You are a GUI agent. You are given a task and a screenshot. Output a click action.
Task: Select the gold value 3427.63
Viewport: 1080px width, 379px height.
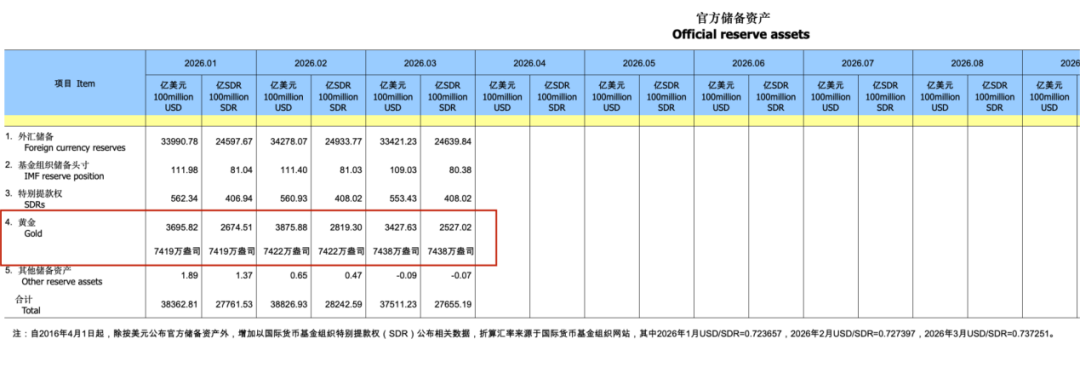[x=401, y=227]
